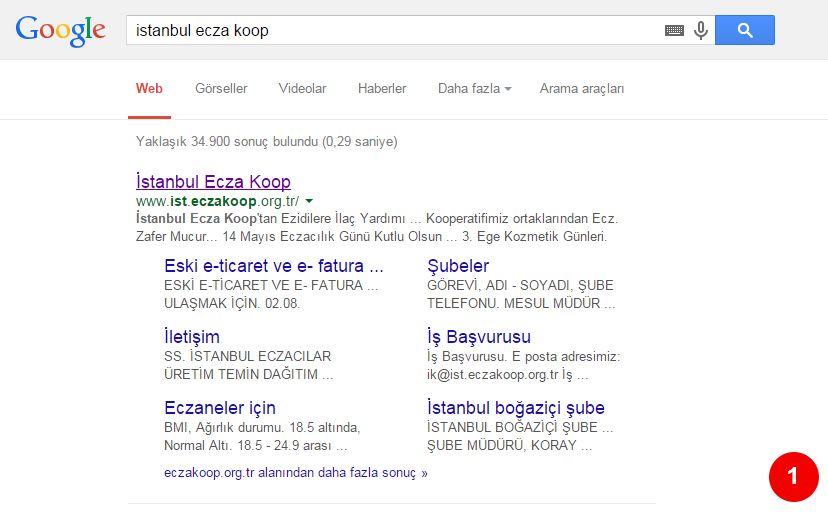Activate voice search microphone icon
The width and height of the screenshot is (828, 516).
[701, 31]
